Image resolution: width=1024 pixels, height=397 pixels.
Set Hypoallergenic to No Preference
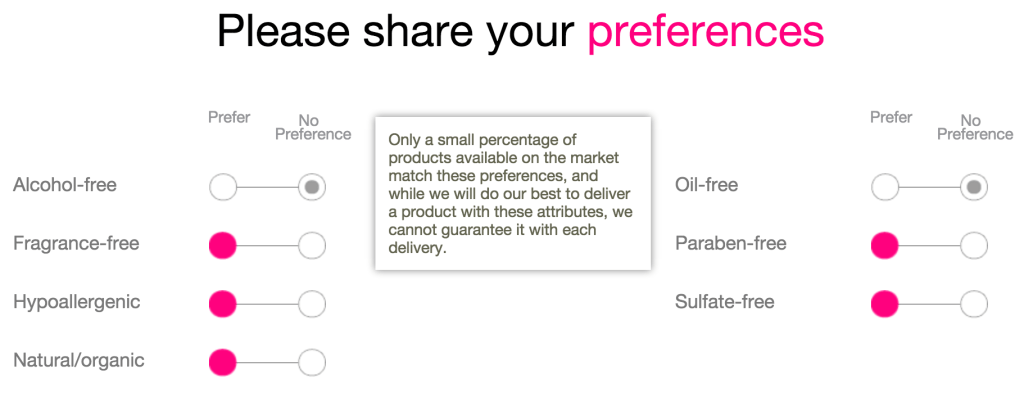click(x=312, y=304)
